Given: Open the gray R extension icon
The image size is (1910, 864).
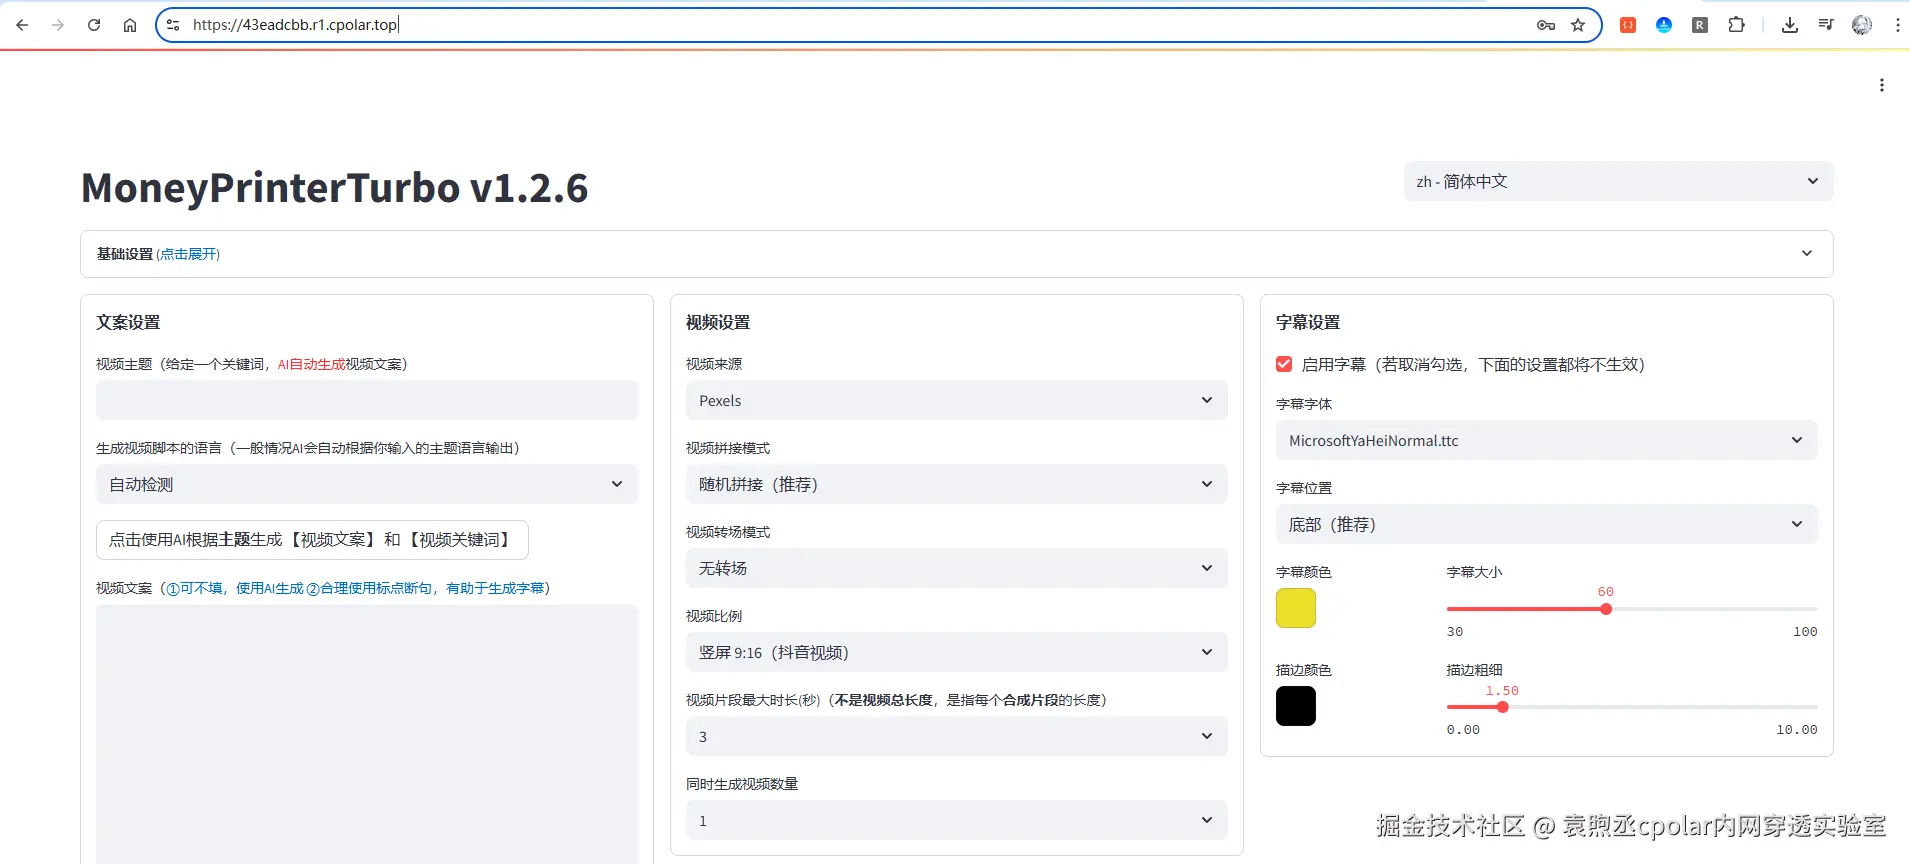Looking at the screenshot, I should coord(1700,25).
